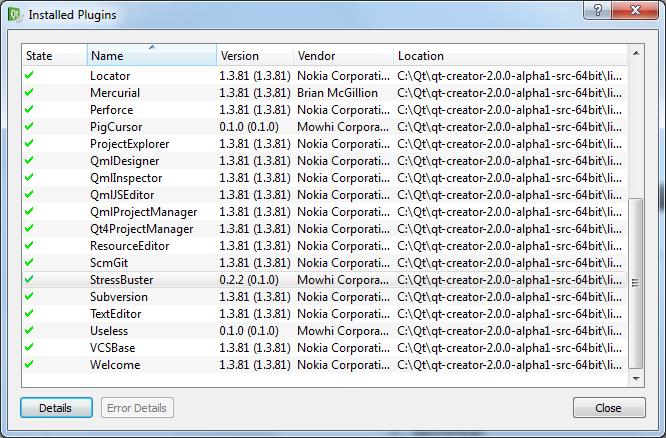This screenshot has width=666, height=438.
Task: Sort by the Vendor column header
Action: (x=343, y=56)
